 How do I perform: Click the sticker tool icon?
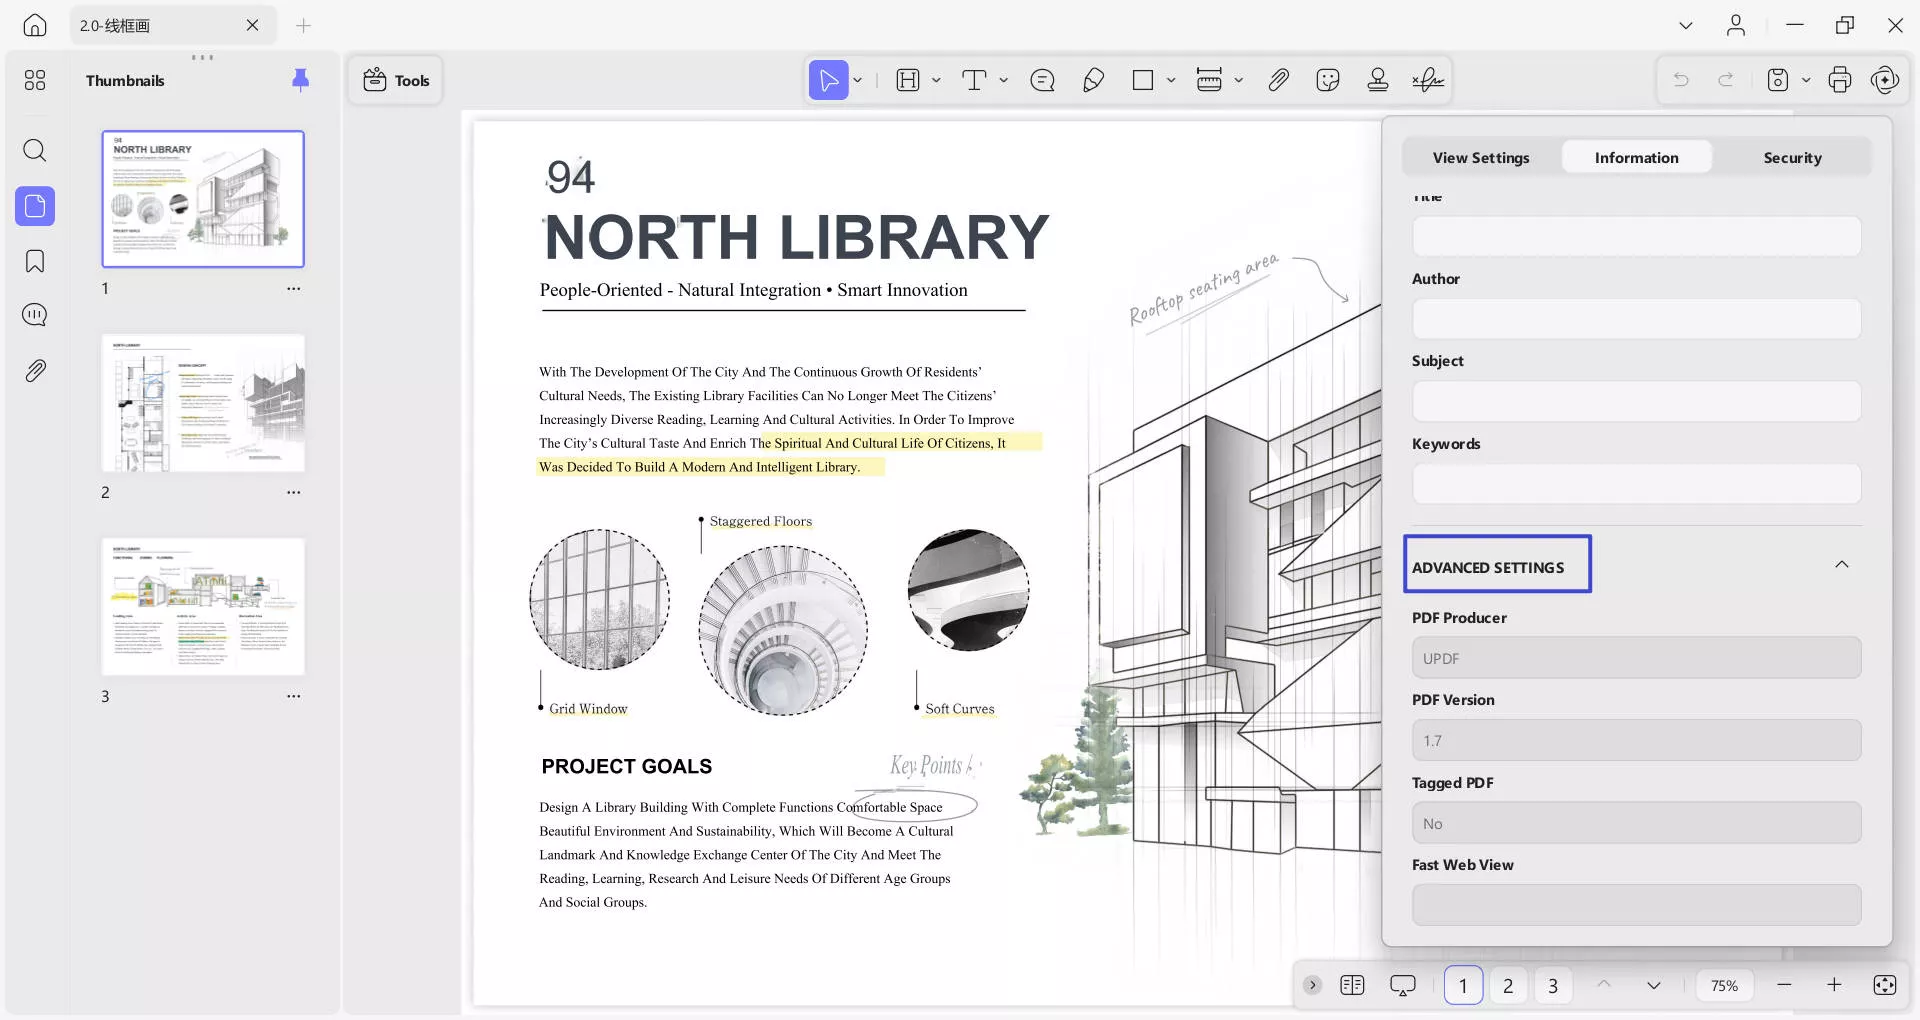(x=1328, y=81)
